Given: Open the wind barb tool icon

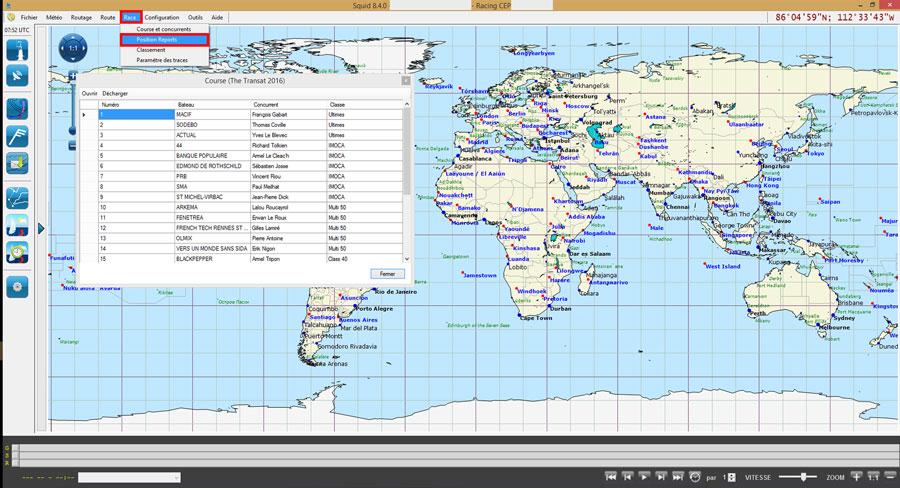Looking at the screenshot, I should [x=17, y=136].
